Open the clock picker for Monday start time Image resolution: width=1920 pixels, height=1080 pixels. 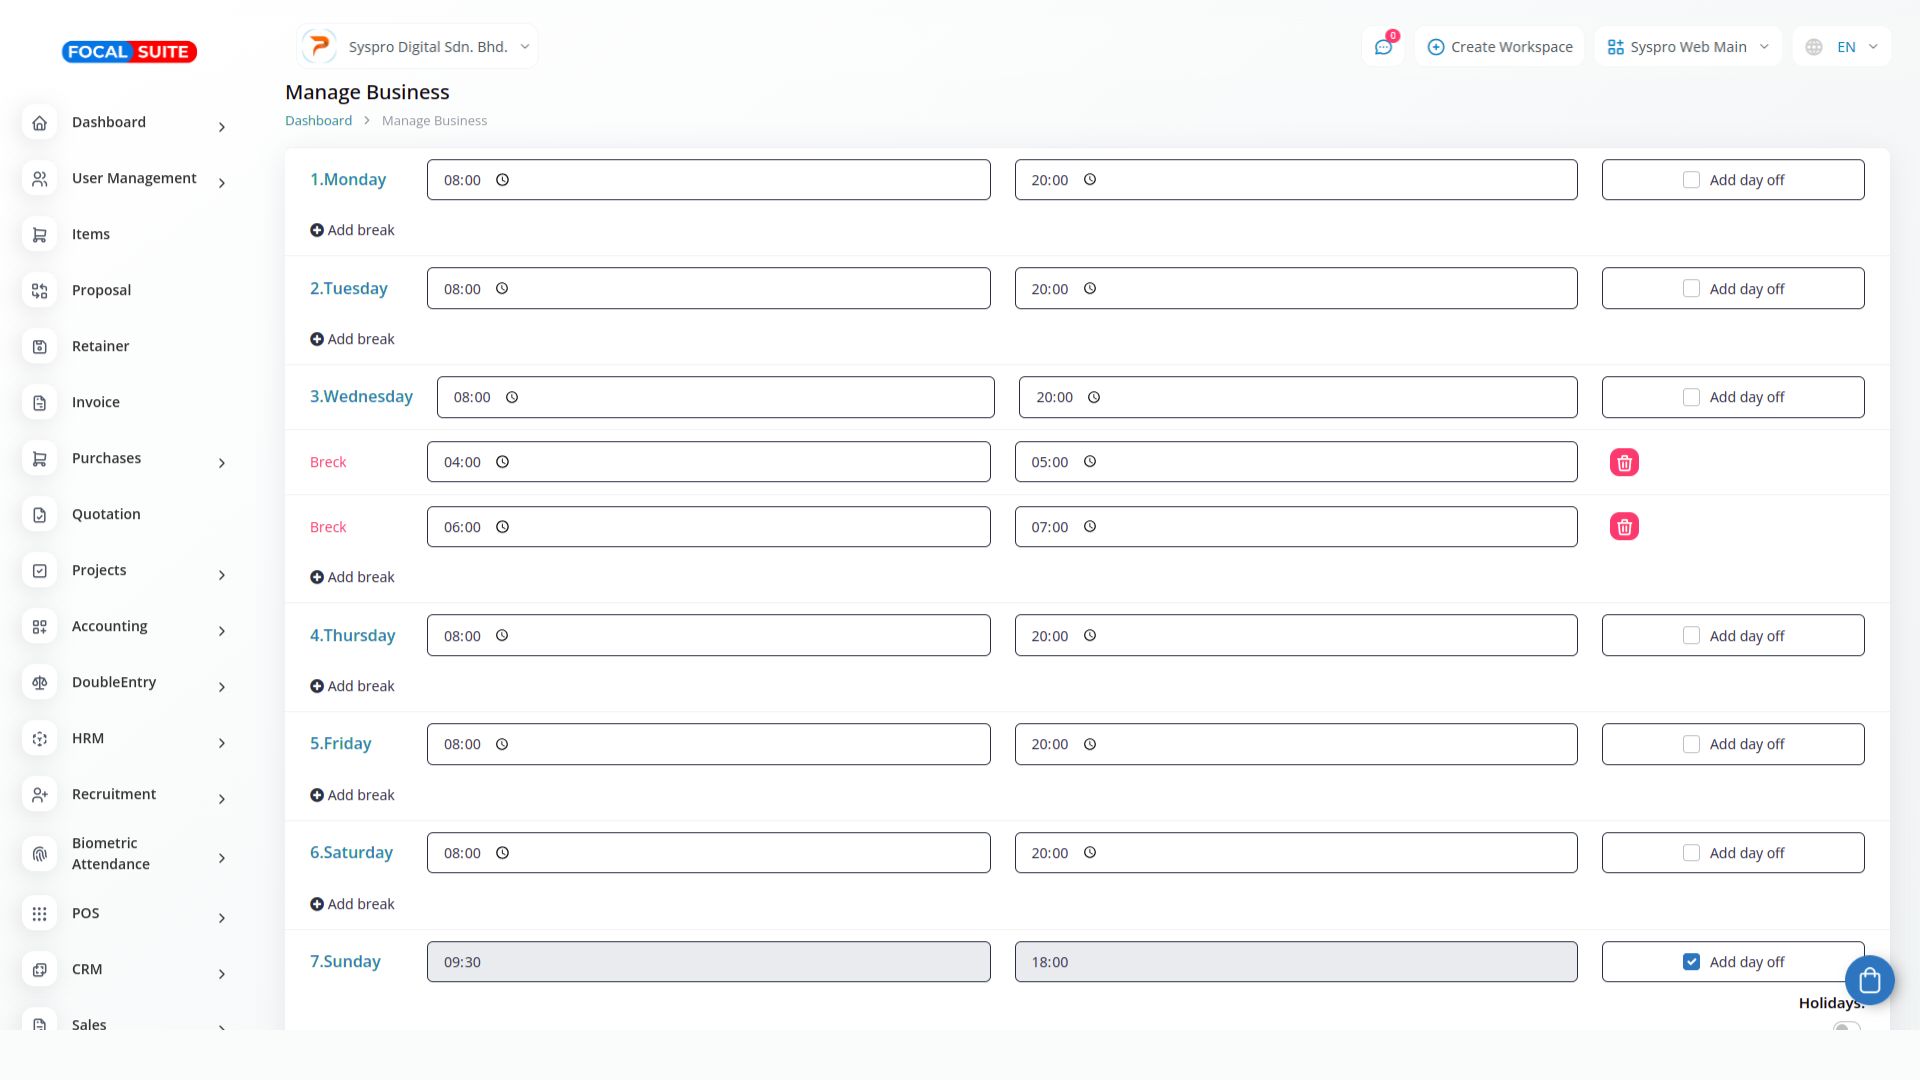(x=503, y=180)
